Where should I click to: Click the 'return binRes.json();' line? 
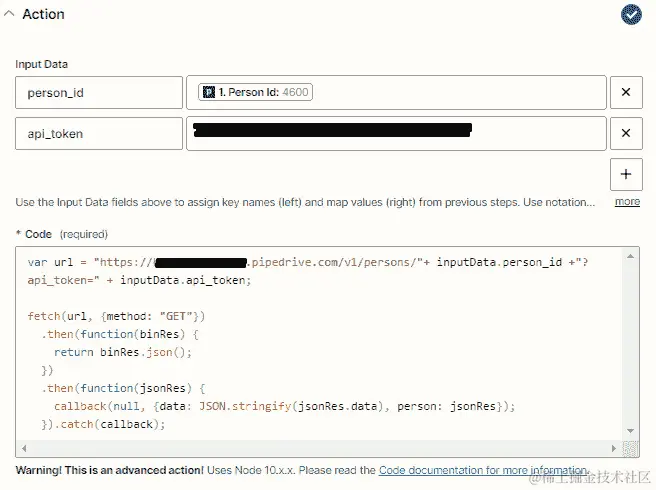pos(123,352)
